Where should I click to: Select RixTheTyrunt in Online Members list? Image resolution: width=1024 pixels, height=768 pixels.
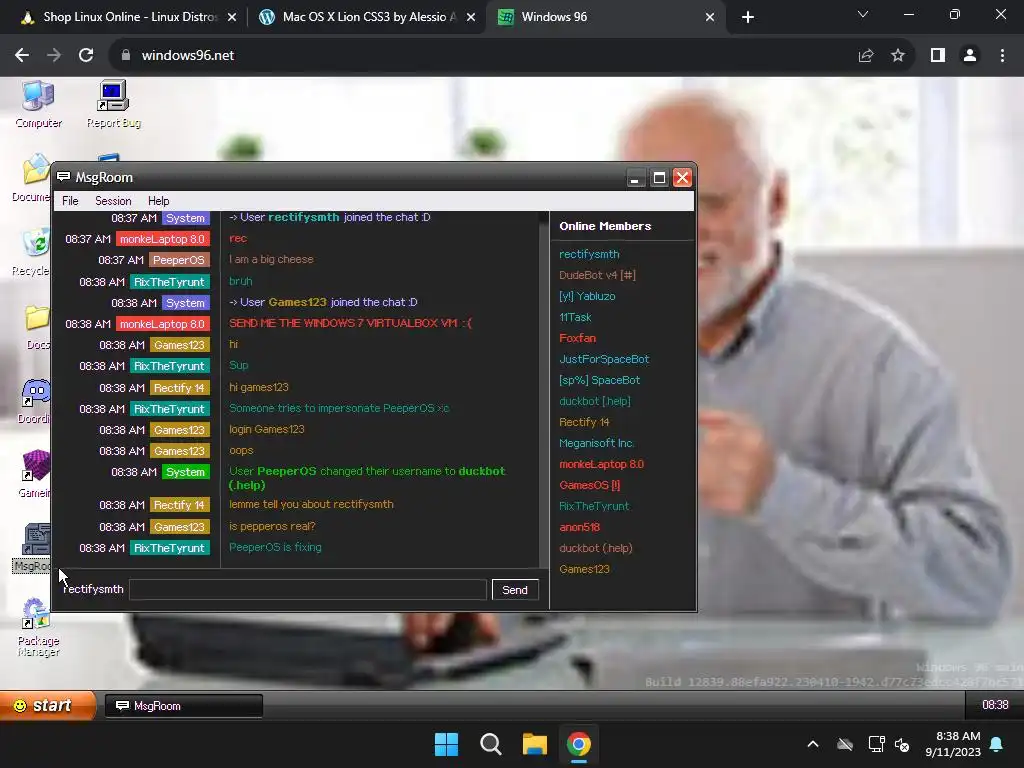(594, 505)
